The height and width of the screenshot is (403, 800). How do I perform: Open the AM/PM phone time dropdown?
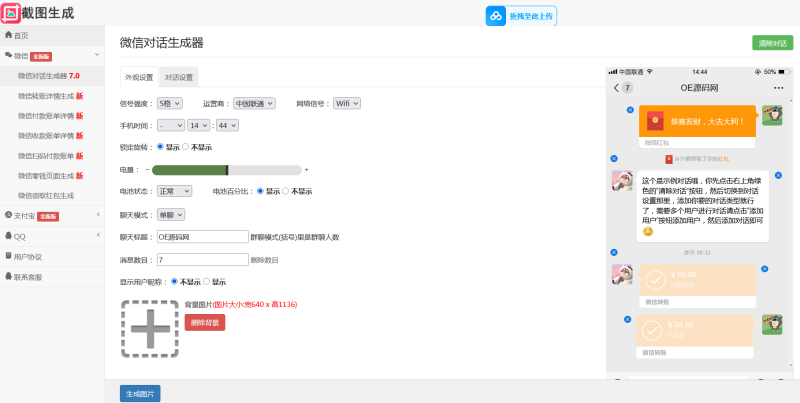click(171, 125)
